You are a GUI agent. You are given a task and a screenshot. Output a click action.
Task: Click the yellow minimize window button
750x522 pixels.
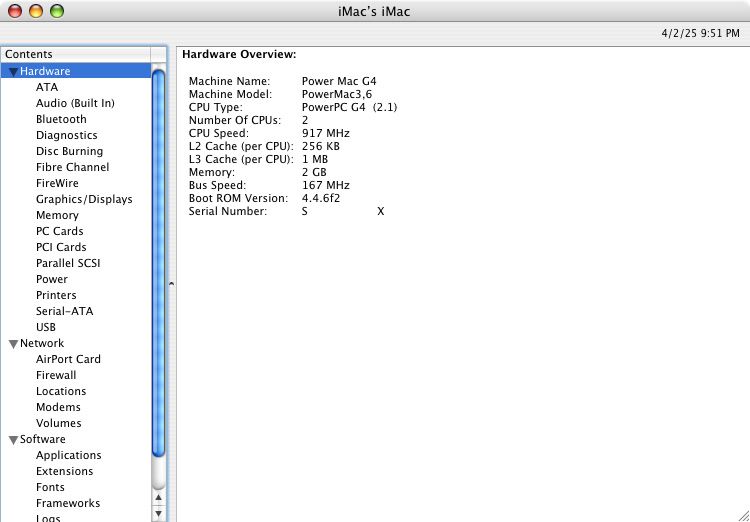[36, 11]
